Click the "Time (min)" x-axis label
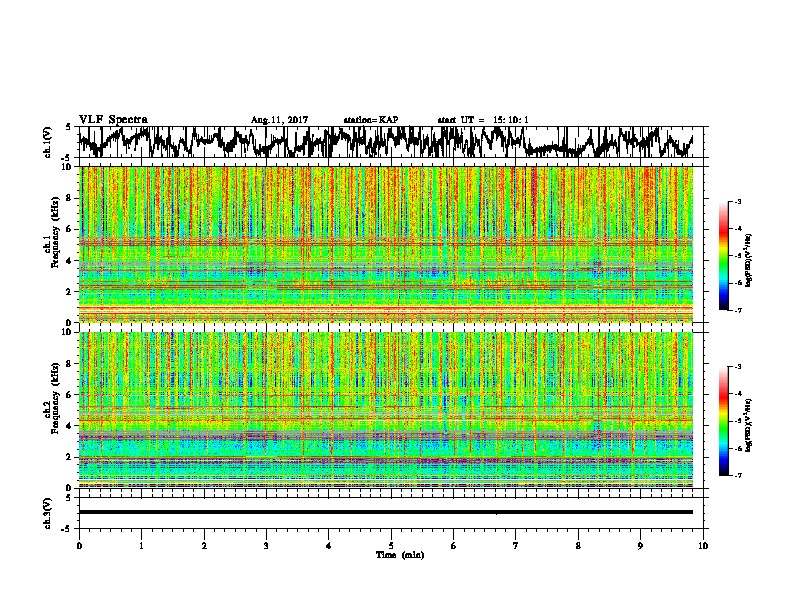This screenshot has width=792, height=612. point(400,555)
